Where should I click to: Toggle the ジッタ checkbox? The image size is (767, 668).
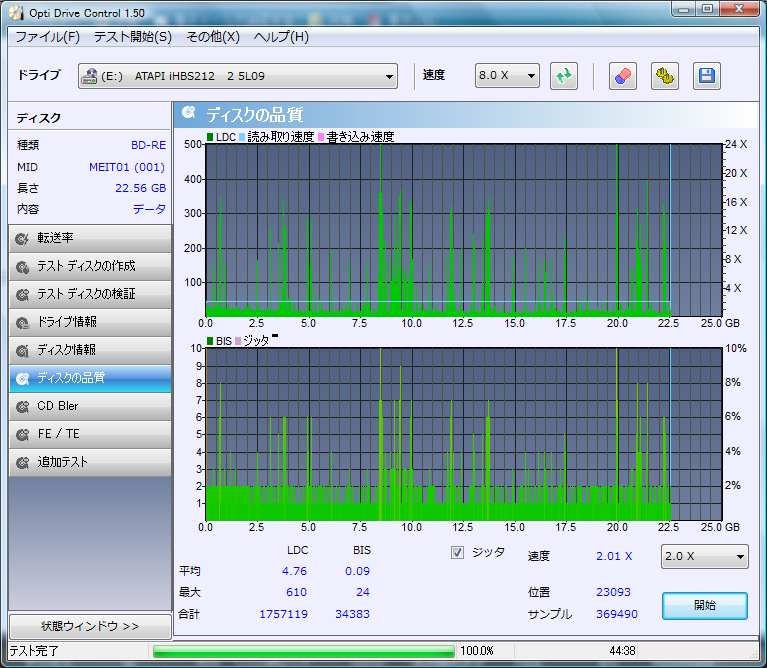point(458,552)
